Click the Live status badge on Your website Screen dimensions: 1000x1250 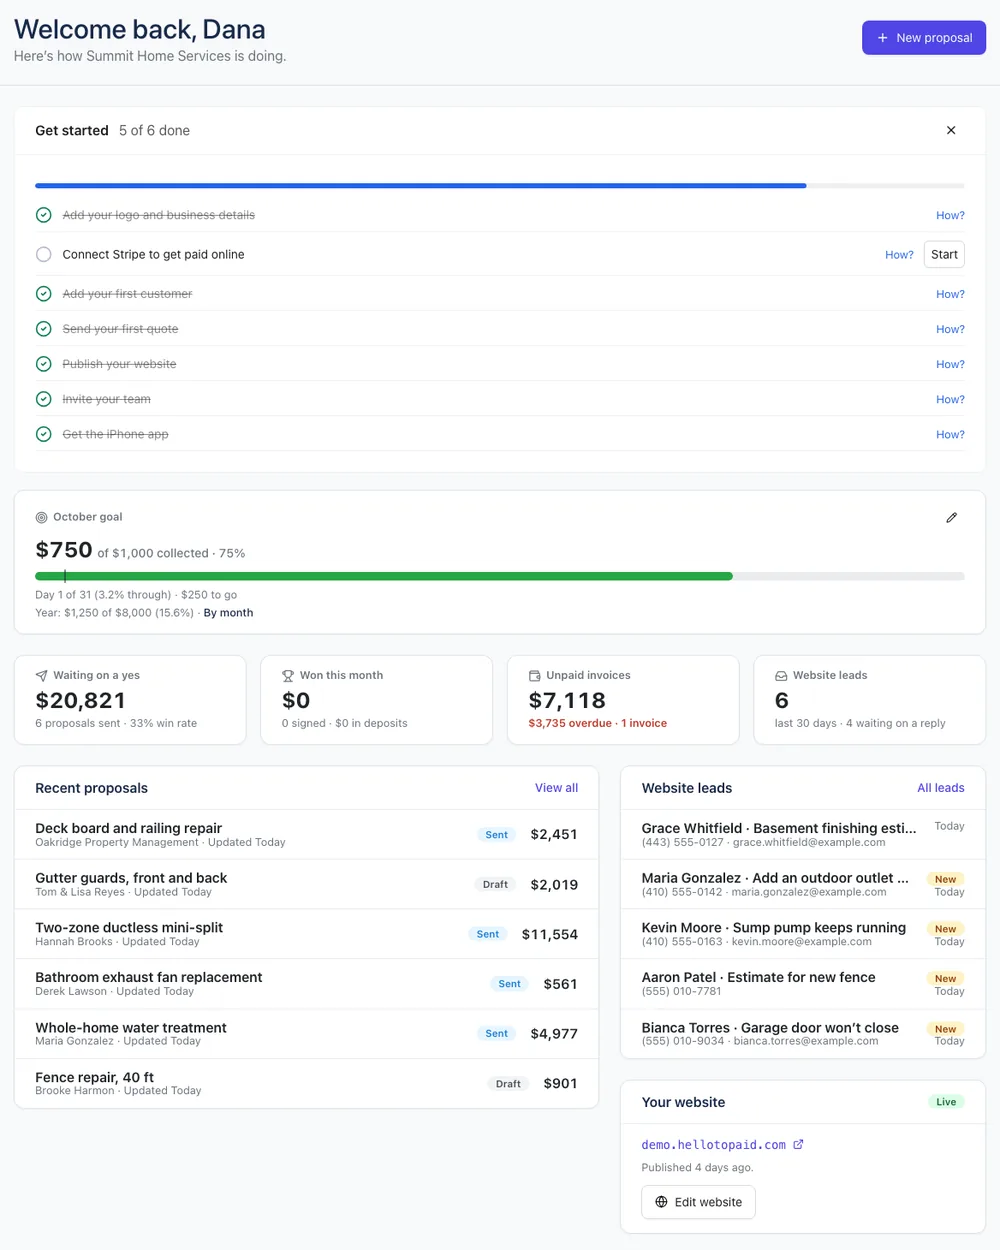(946, 1102)
